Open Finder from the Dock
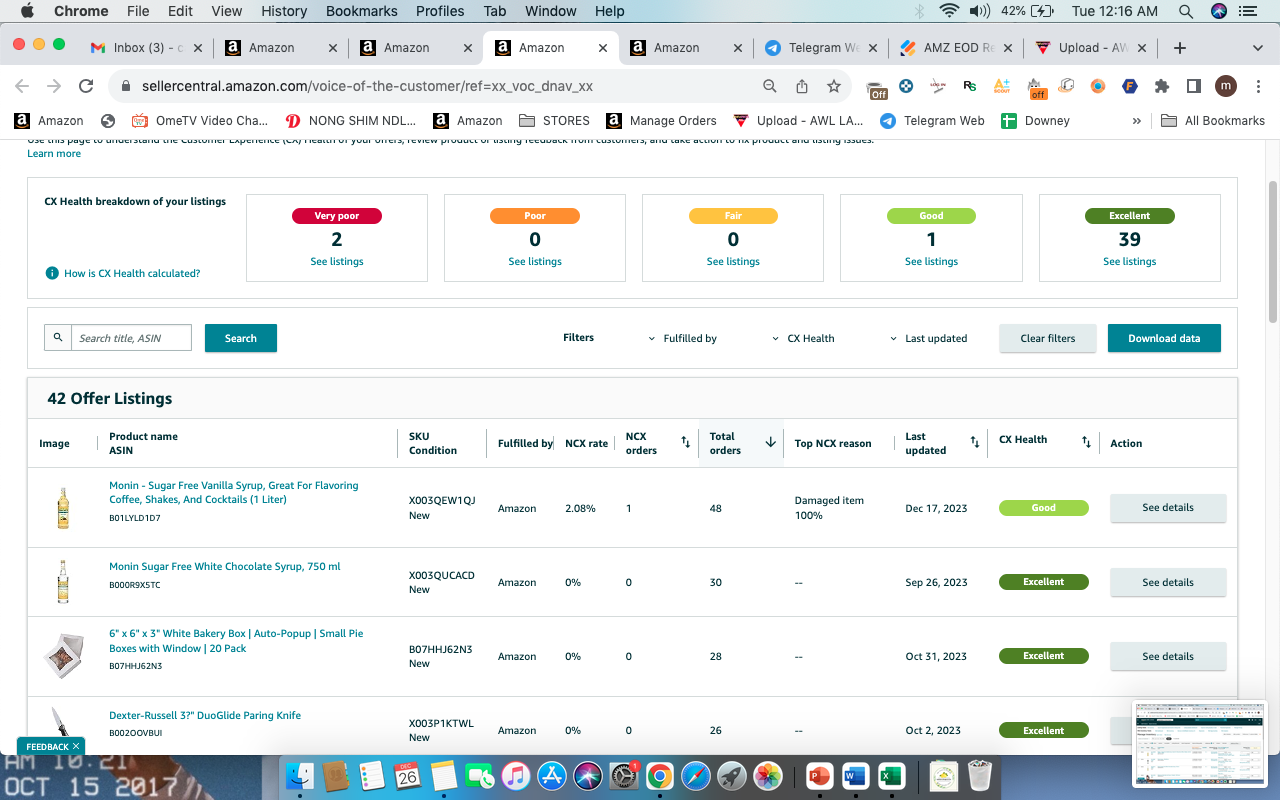The width and height of the screenshot is (1280, 800). coord(300,776)
